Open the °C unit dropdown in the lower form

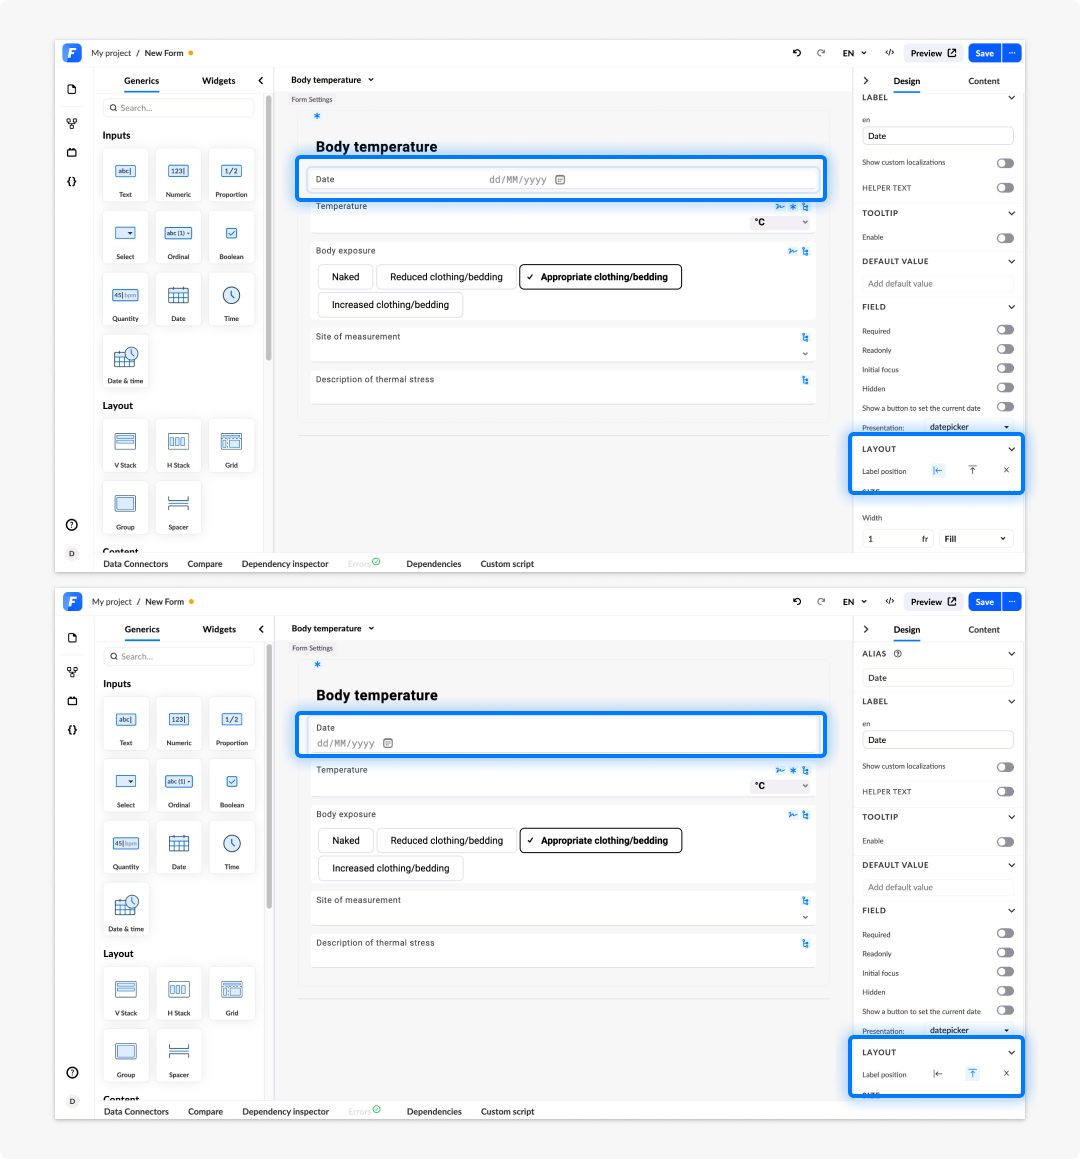click(781, 786)
